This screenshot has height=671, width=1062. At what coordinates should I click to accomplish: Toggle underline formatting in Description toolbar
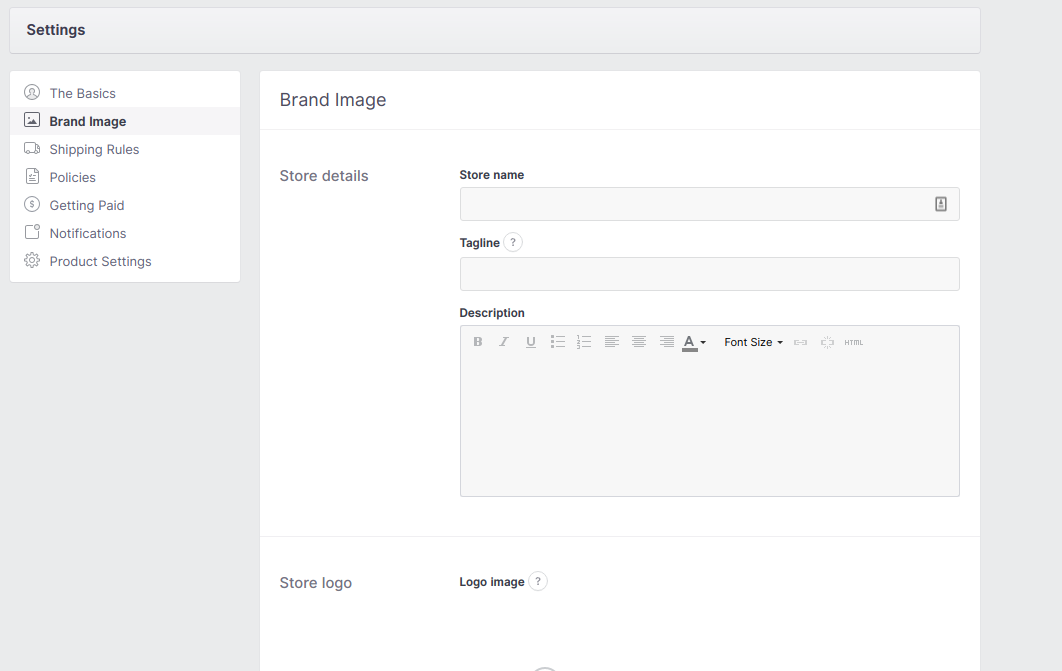pyautogui.click(x=531, y=342)
